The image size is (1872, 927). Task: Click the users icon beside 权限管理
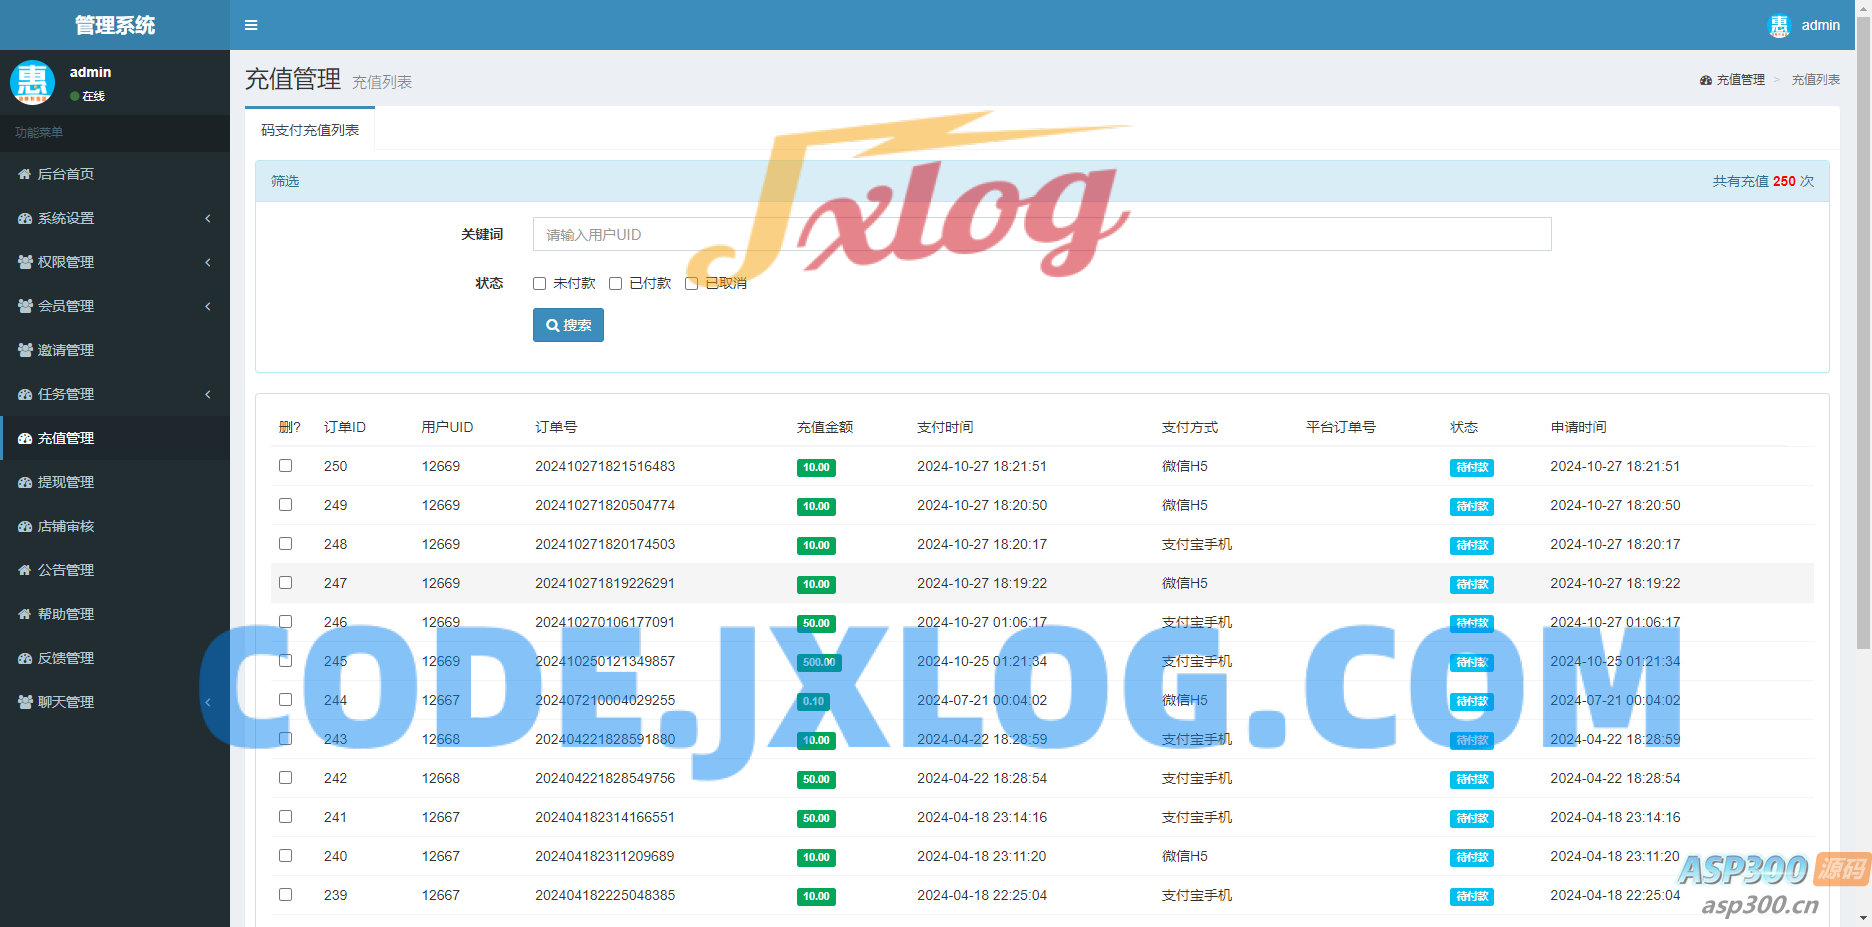25,262
